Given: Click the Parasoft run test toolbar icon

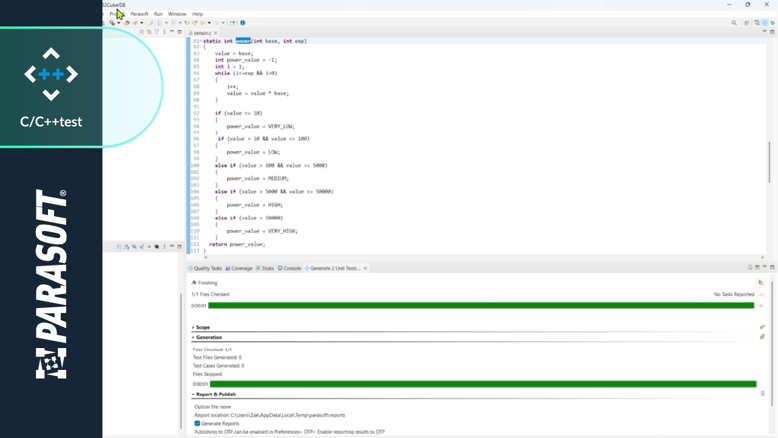Looking at the screenshot, I should pyautogui.click(x=112, y=23).
